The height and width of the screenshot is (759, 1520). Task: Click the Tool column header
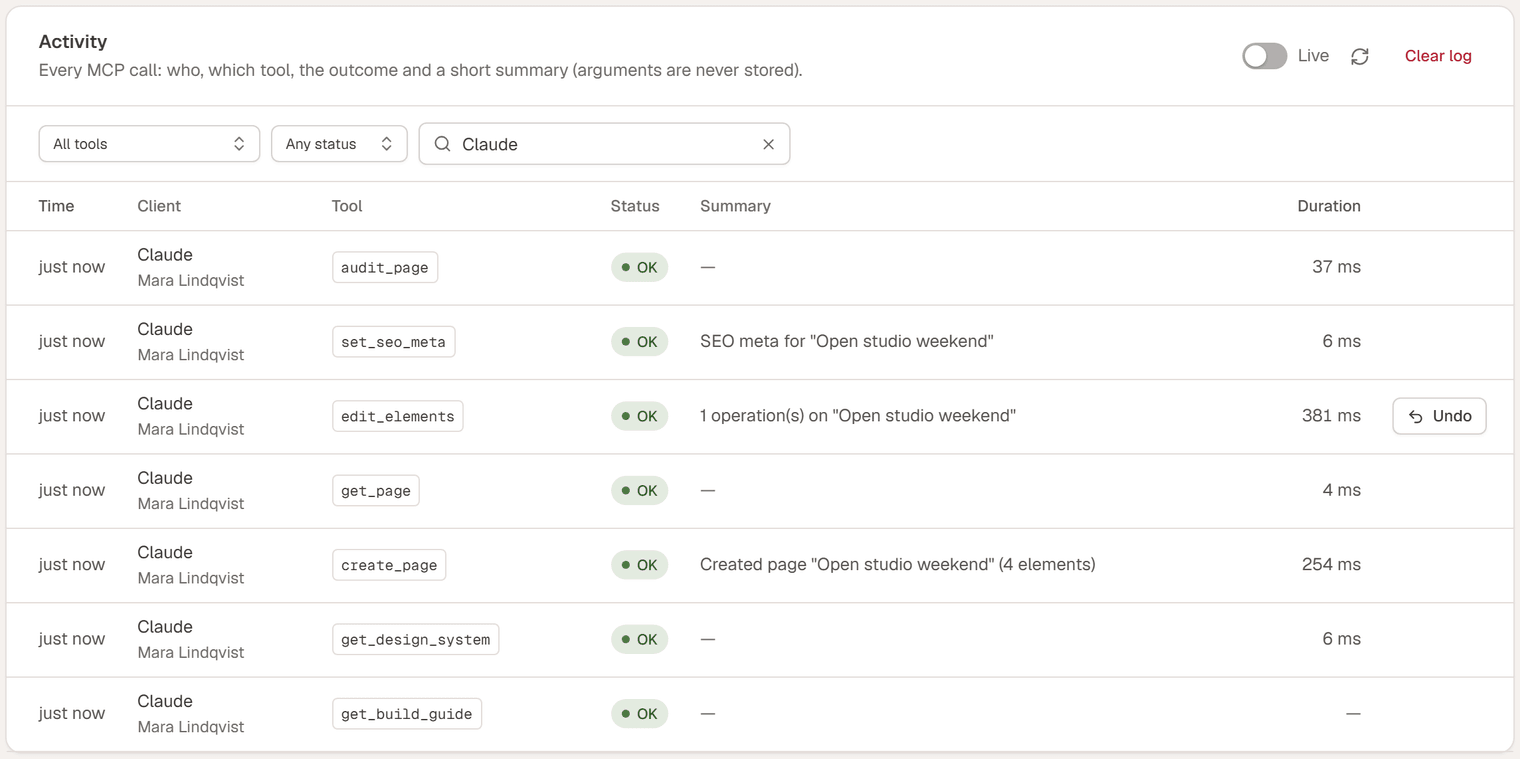[347, 206]
